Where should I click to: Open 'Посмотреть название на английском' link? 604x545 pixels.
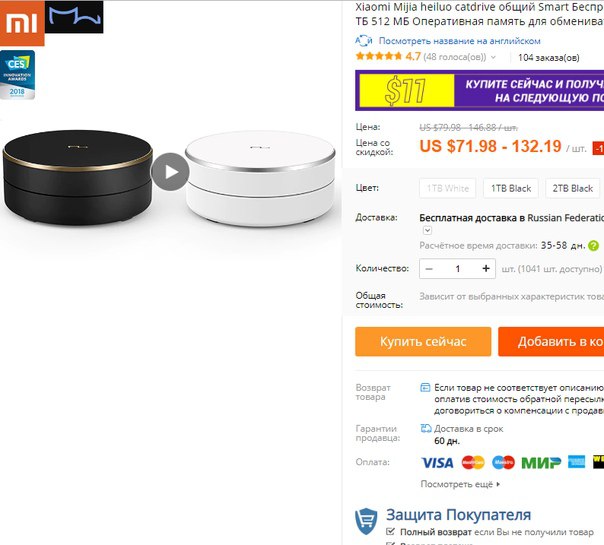pos(460,41)
